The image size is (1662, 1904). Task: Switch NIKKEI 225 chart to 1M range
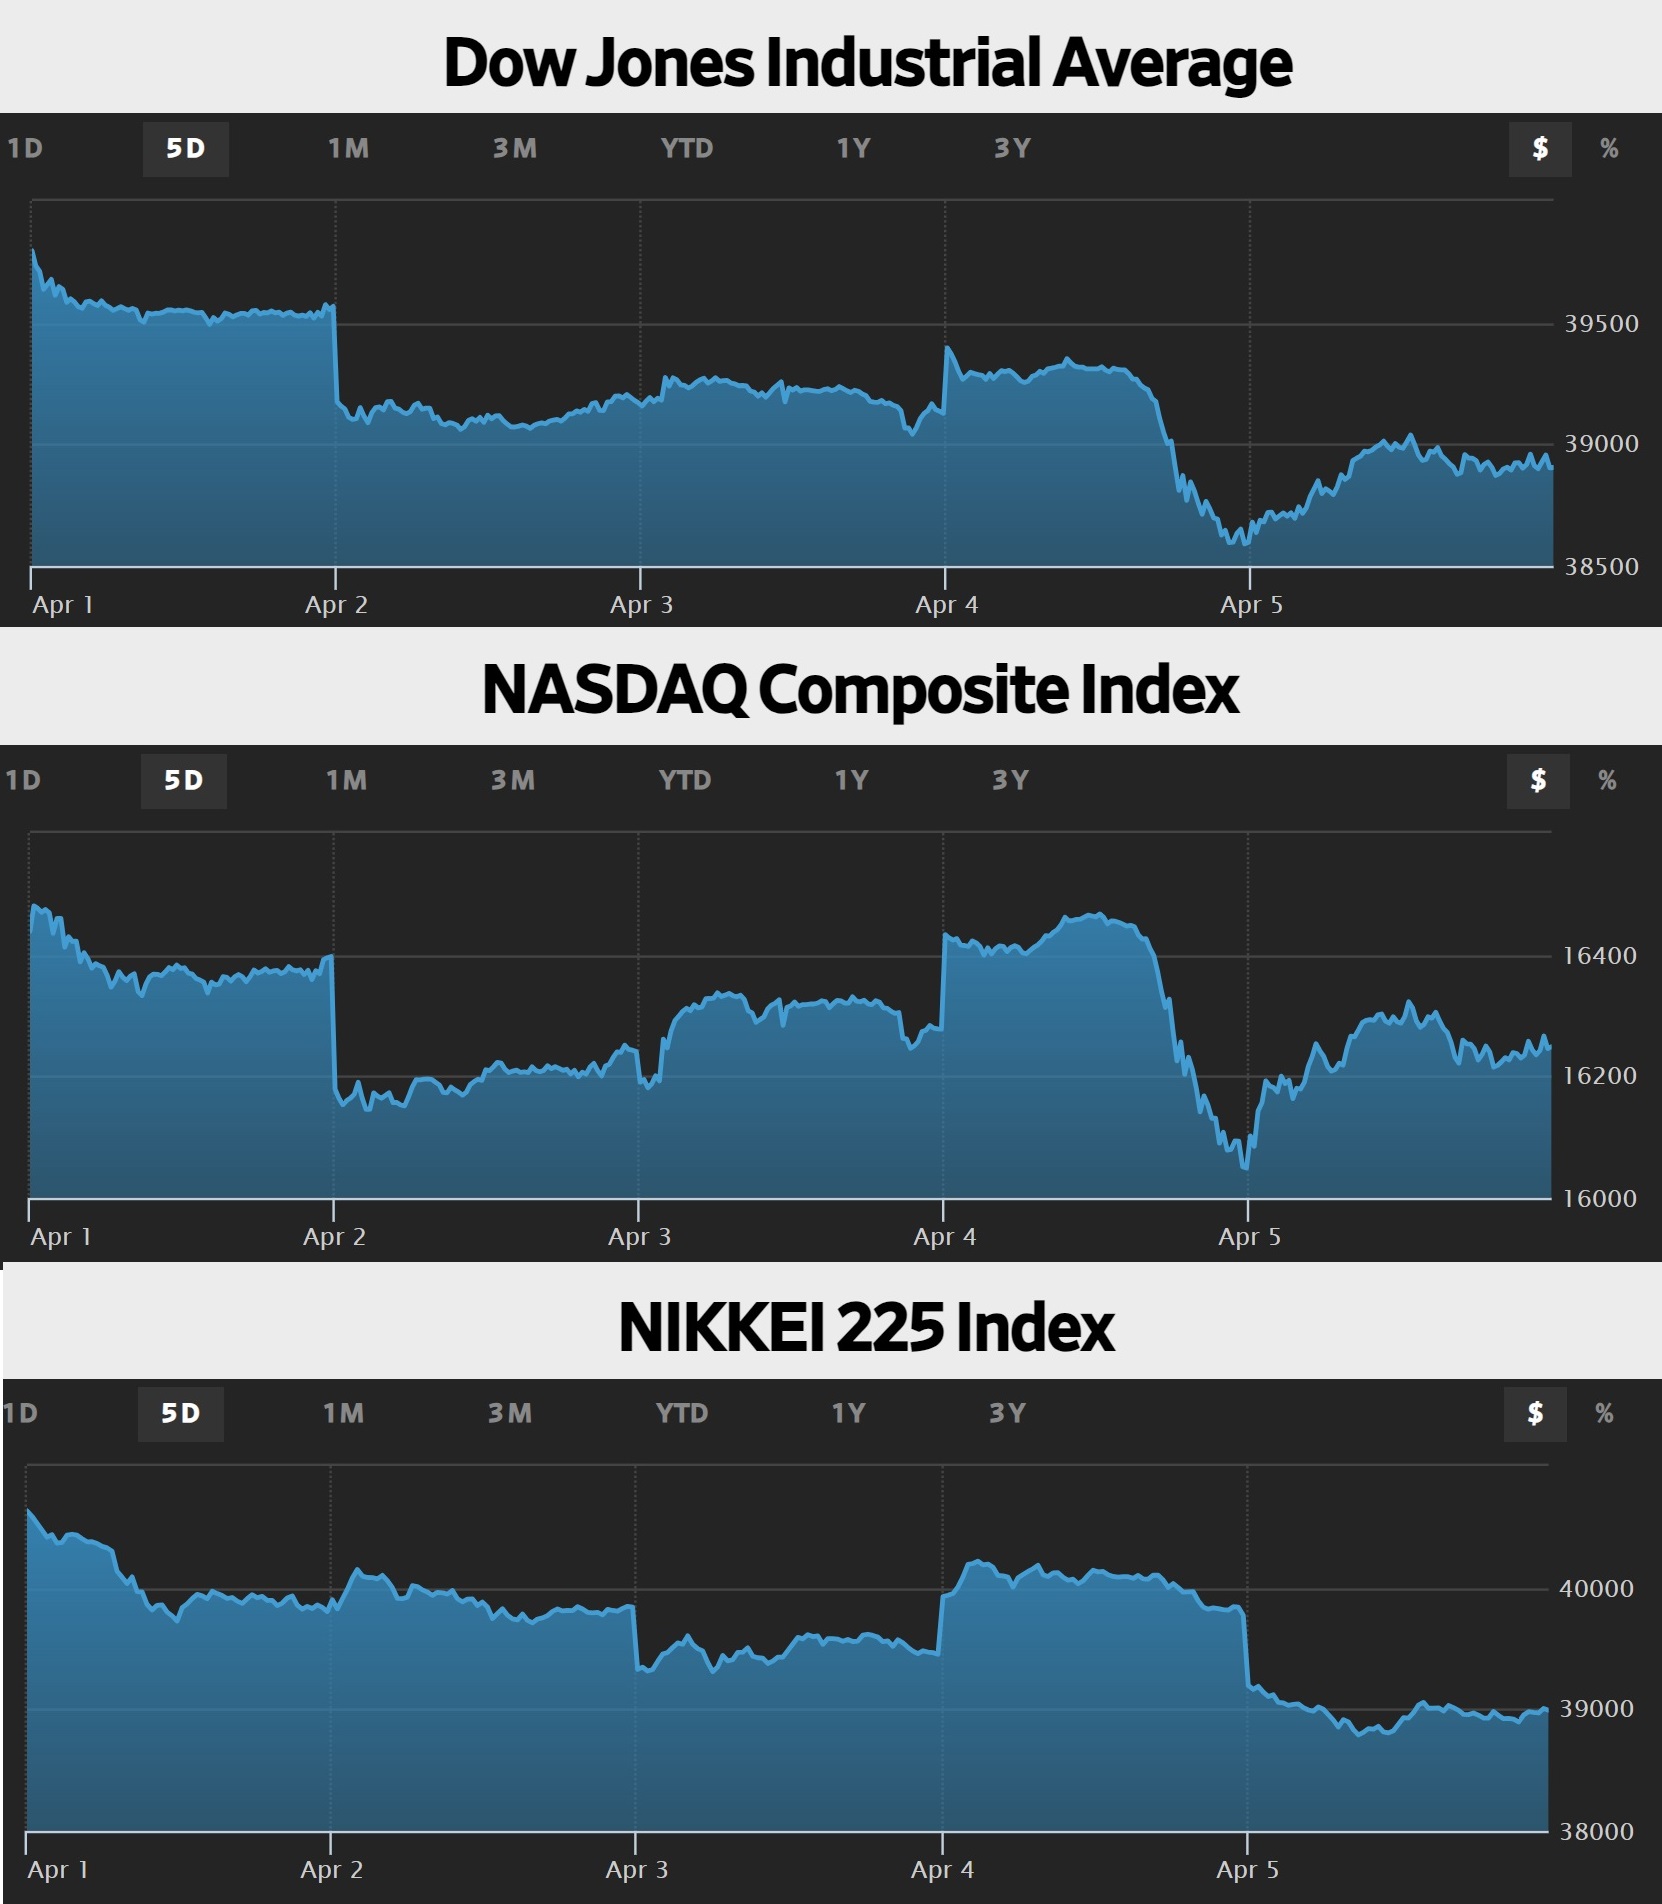tap(343, 1414)
